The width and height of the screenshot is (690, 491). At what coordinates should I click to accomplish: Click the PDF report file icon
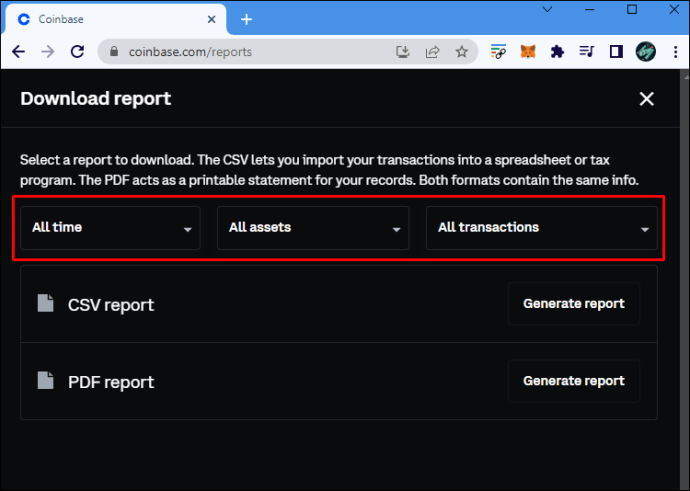45,381
